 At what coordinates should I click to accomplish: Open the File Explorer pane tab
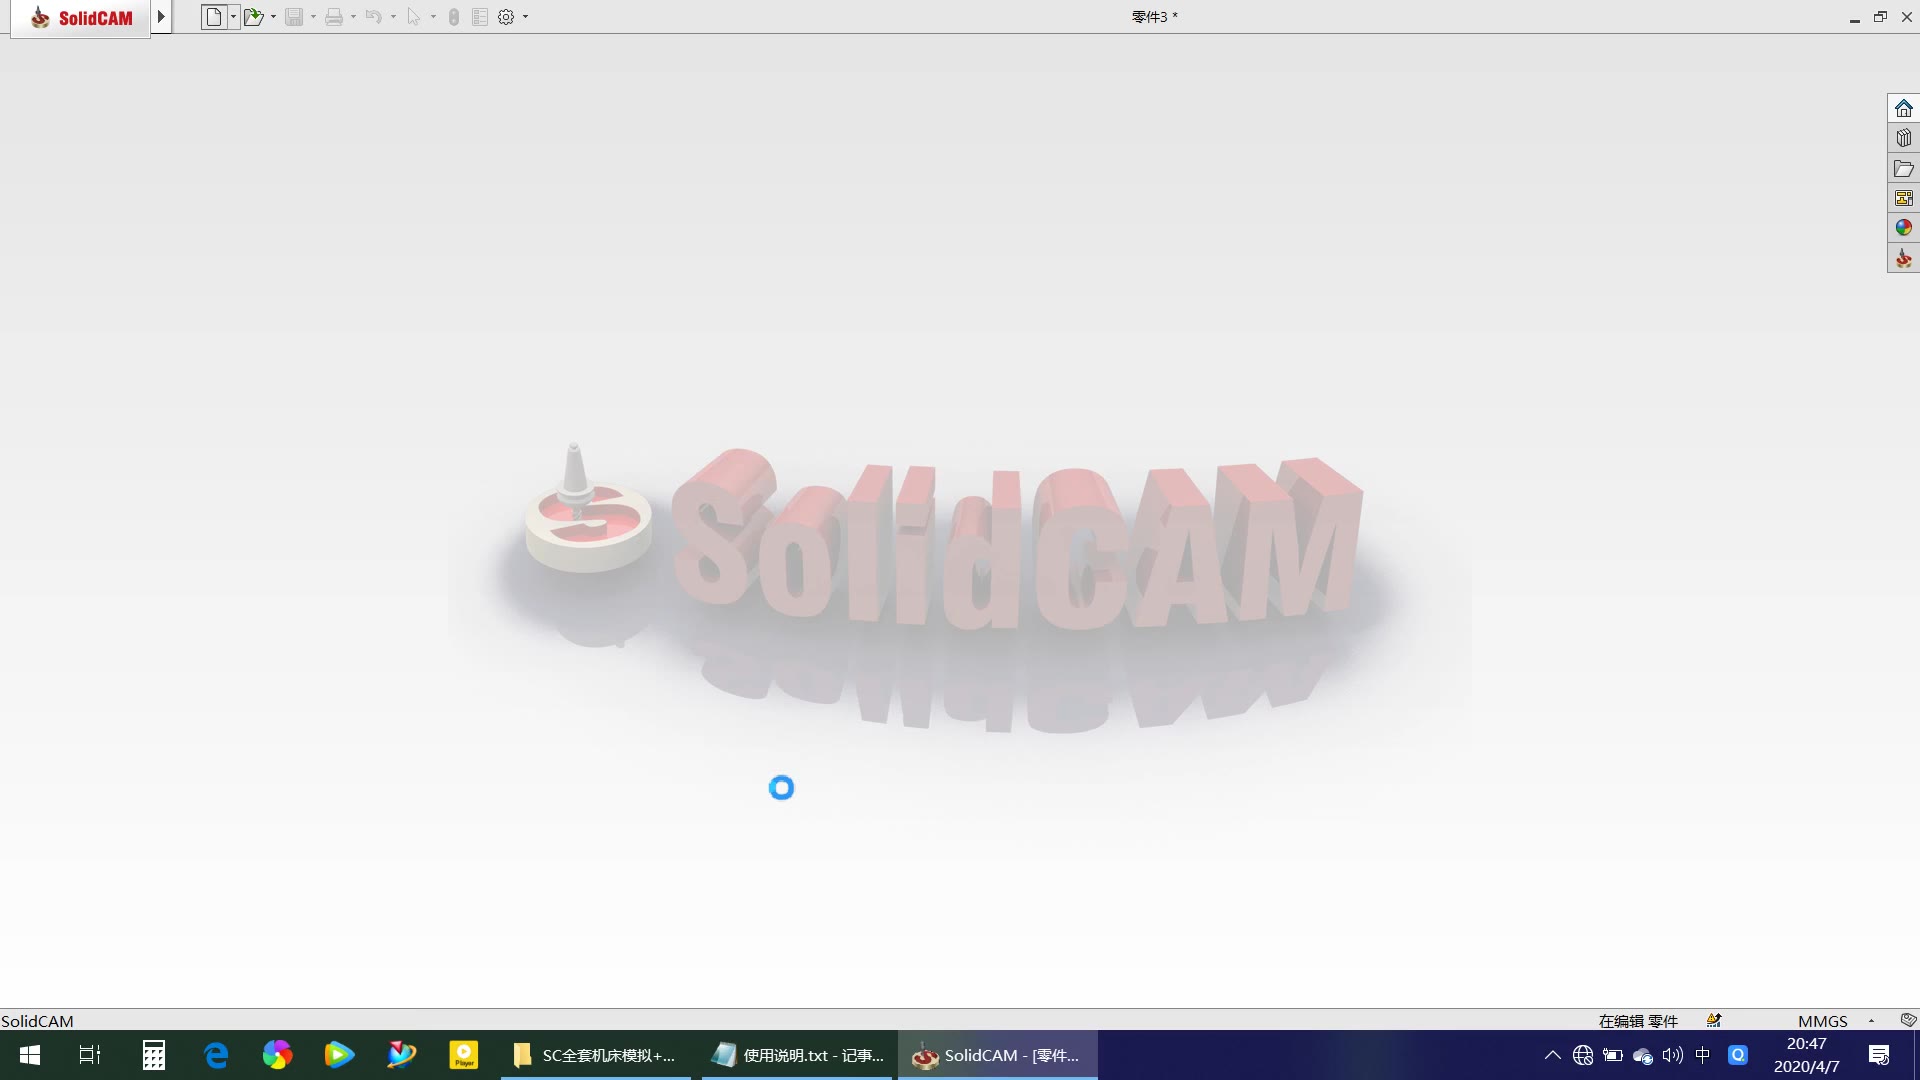tap(1903, 168)
